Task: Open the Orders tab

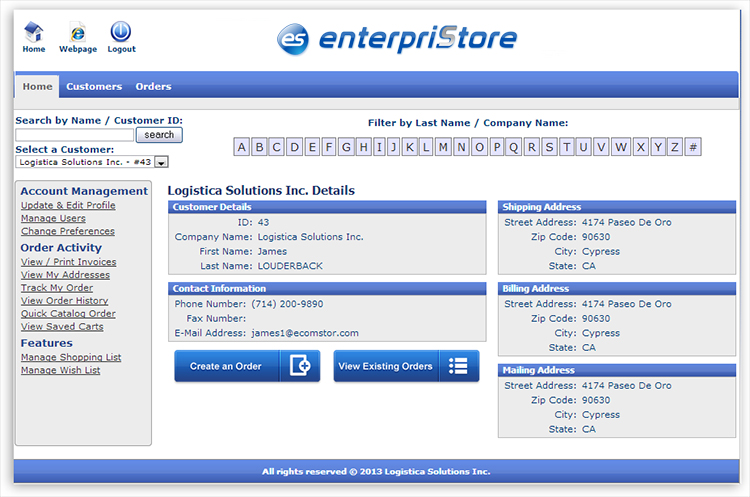Action: pos(153,87)
